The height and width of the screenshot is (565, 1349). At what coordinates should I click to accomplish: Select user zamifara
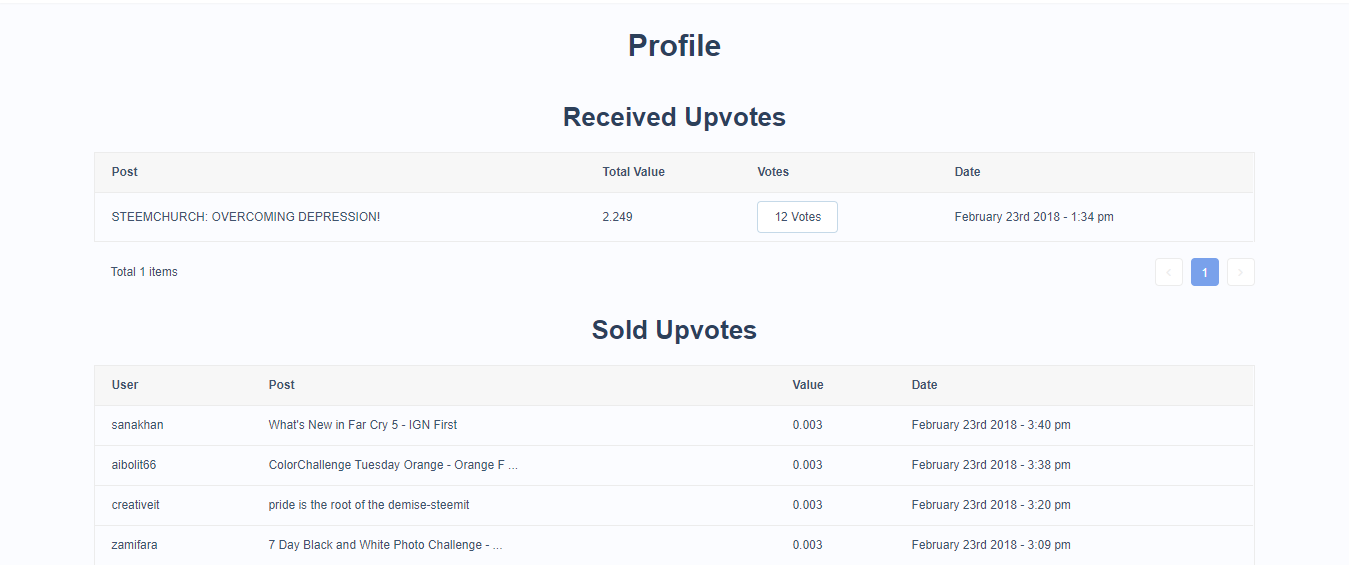(134, 545)
